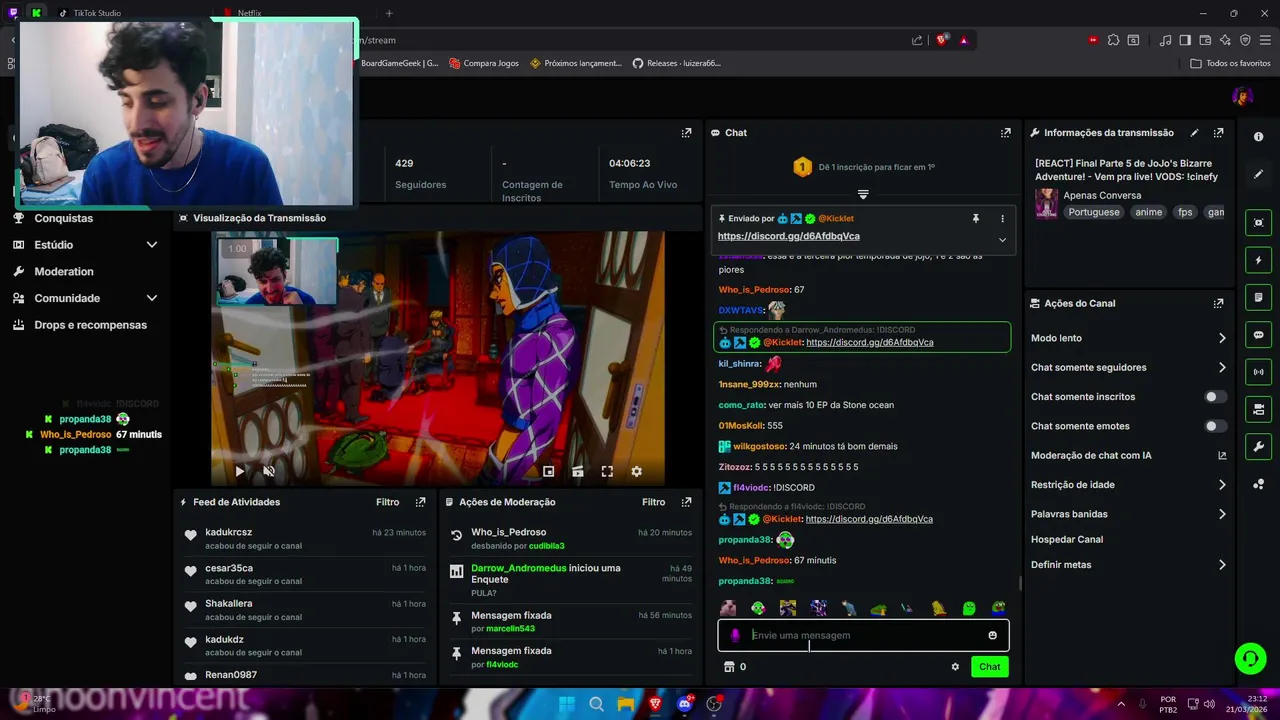1280x720 pixels.
Task: Open Todos os favoritos folder
Action: click(x=1230, y=63)
